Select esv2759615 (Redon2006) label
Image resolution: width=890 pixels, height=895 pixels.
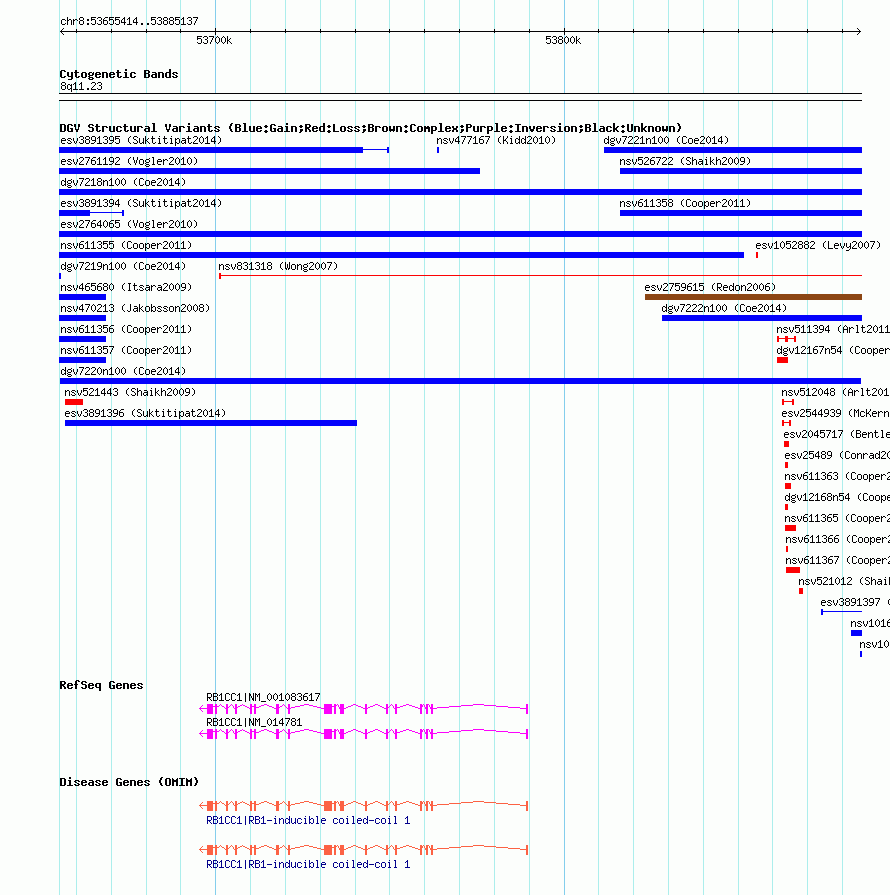click(x=710, y=287)
